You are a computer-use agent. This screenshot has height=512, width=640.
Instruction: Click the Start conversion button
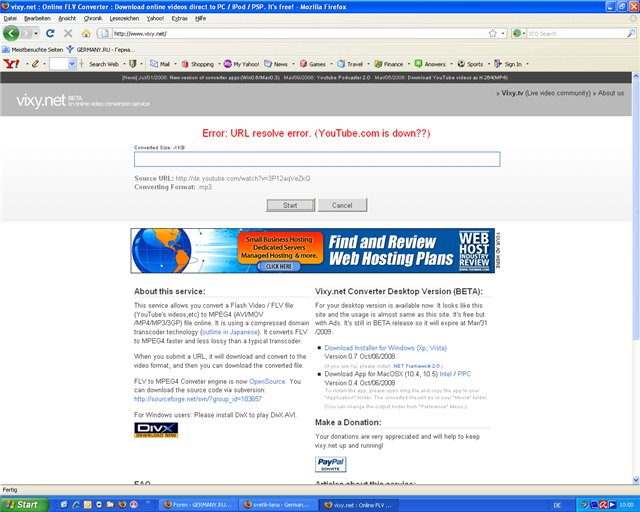290,205
